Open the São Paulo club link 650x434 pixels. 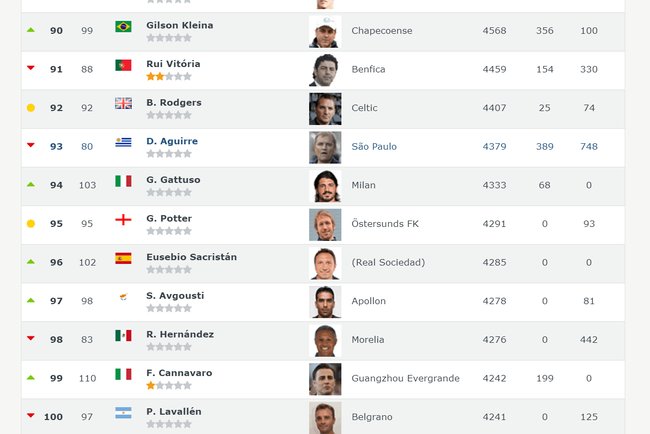374,146
